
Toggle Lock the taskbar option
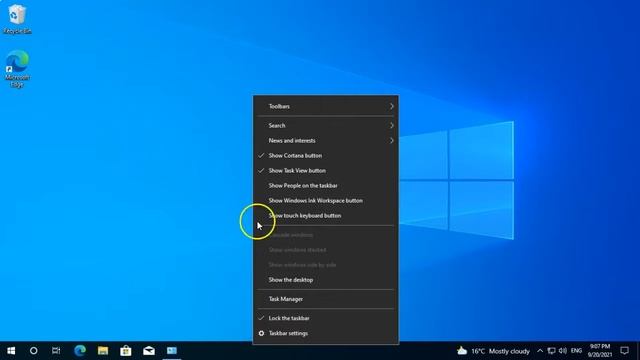[326, 318]
